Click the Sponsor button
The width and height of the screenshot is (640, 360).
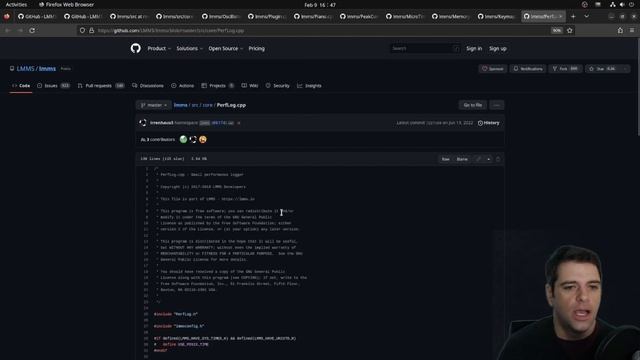[x=493, y=69]
